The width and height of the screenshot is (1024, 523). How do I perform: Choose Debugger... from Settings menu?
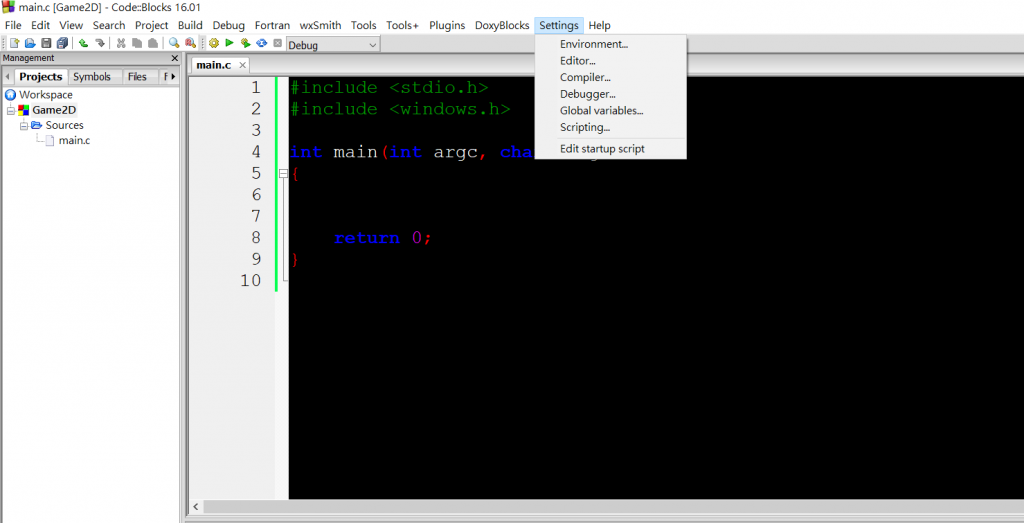tap(611, 94)
